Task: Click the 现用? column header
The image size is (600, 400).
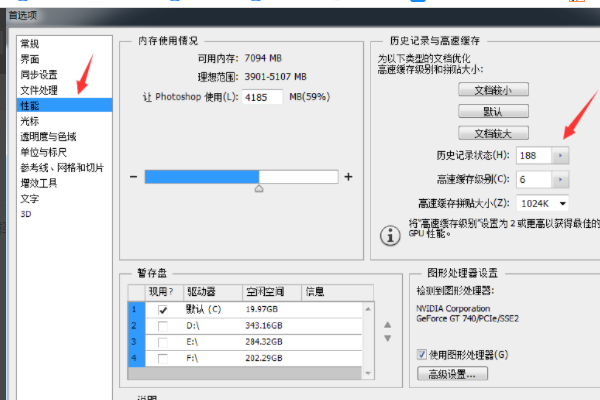Action: pos(164,292)
